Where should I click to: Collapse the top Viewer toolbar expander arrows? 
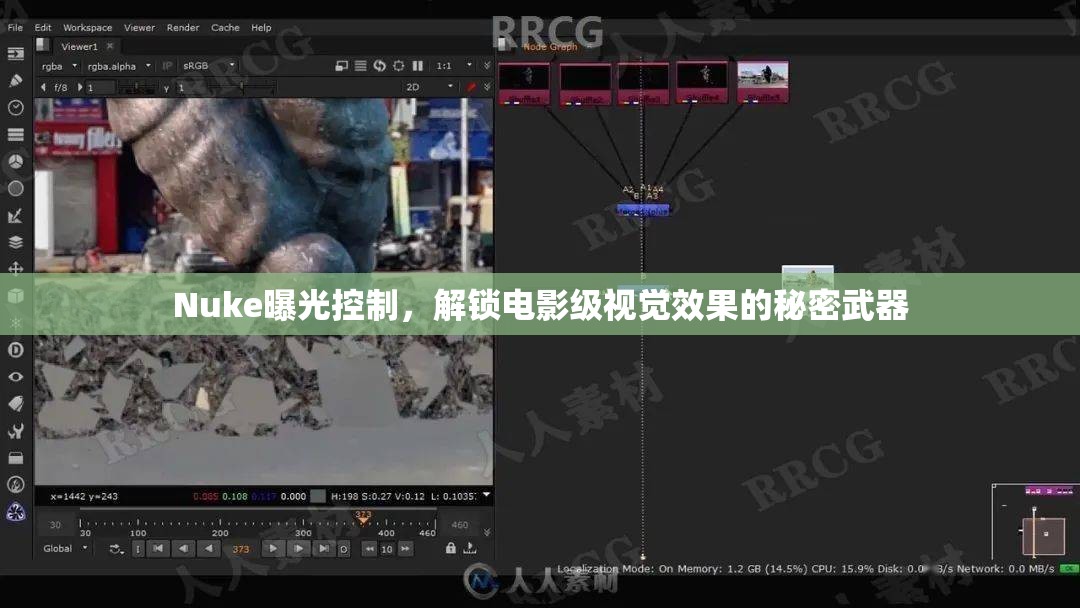click(487, 66)
